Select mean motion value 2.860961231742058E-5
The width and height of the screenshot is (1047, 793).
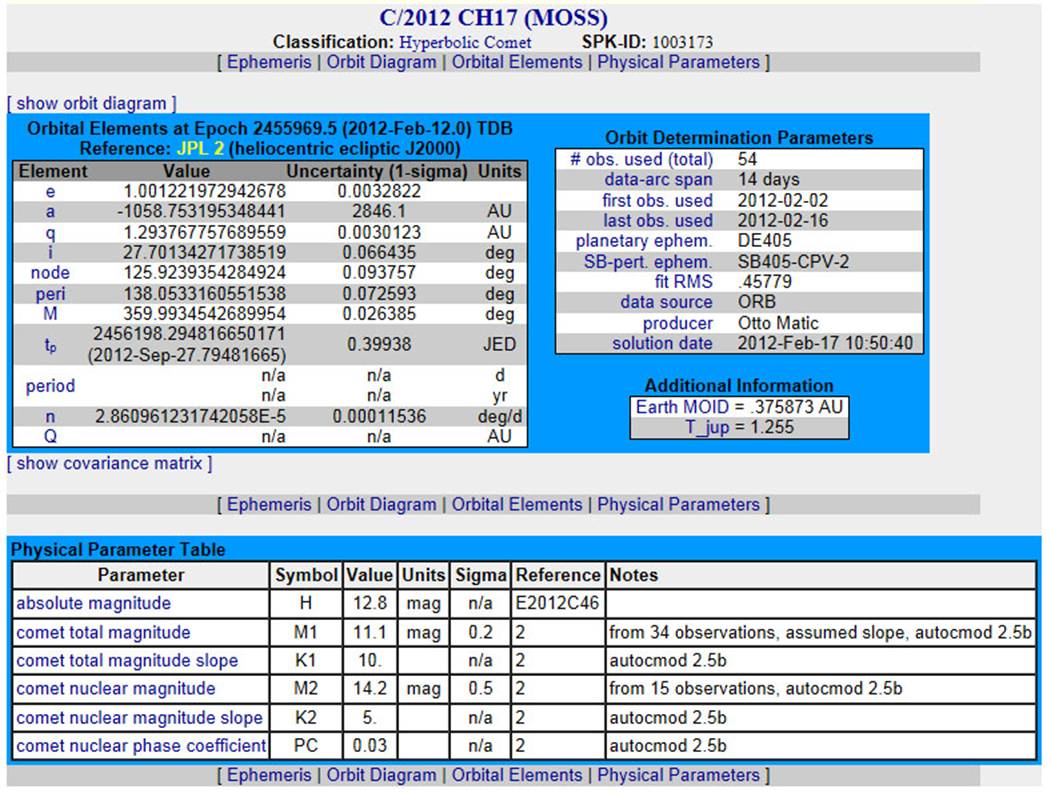point(190,417)
